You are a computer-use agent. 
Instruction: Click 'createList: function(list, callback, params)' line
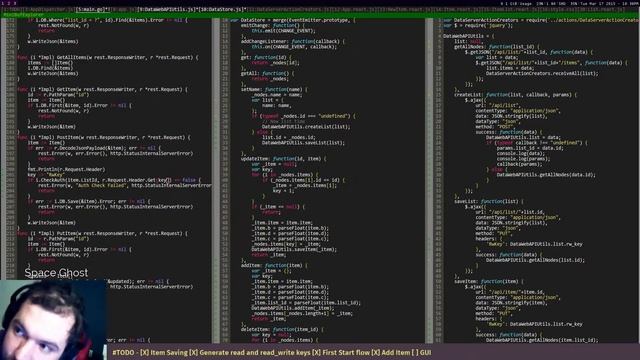pos(516,95)
